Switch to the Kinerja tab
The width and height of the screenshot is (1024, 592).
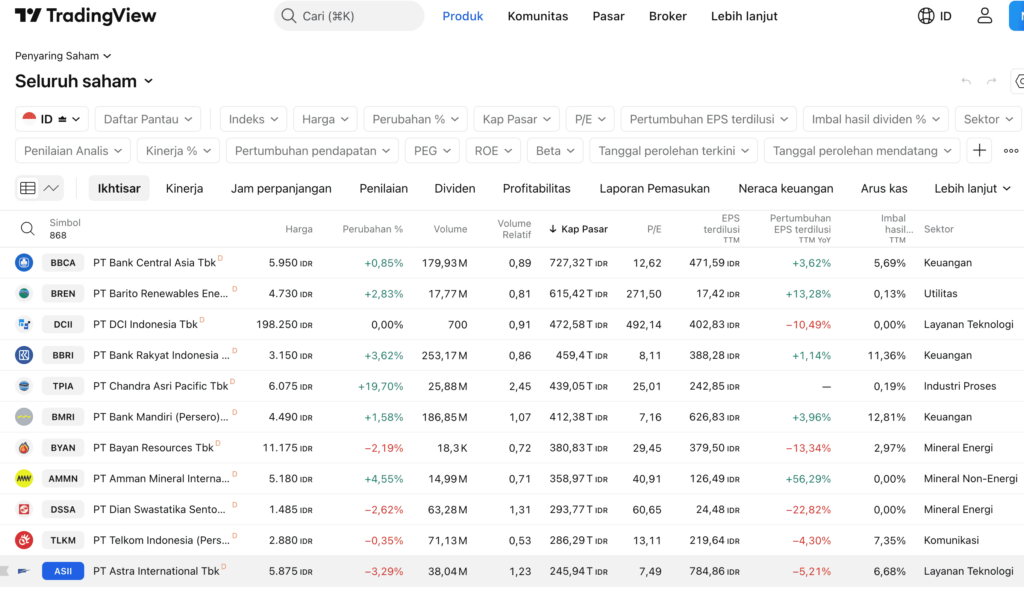pyautogui.click(x=184, y=188)
